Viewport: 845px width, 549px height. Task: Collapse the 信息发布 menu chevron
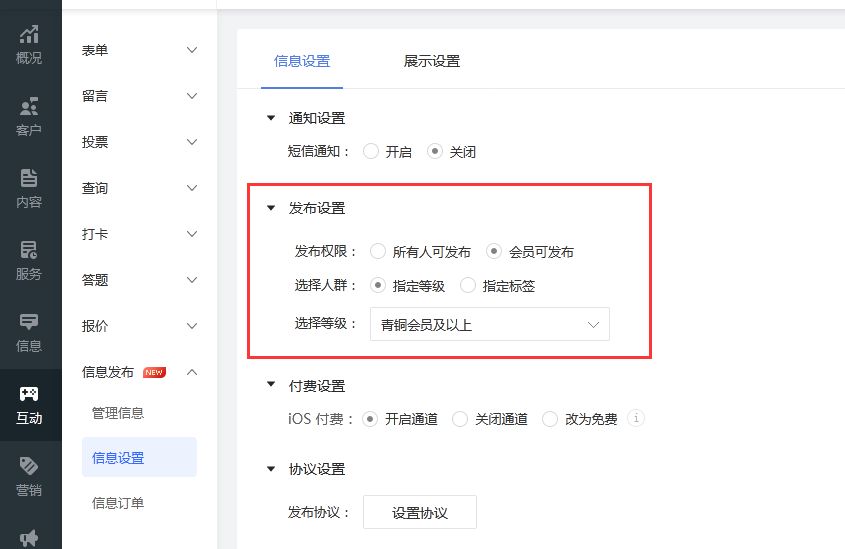point(192,372)
